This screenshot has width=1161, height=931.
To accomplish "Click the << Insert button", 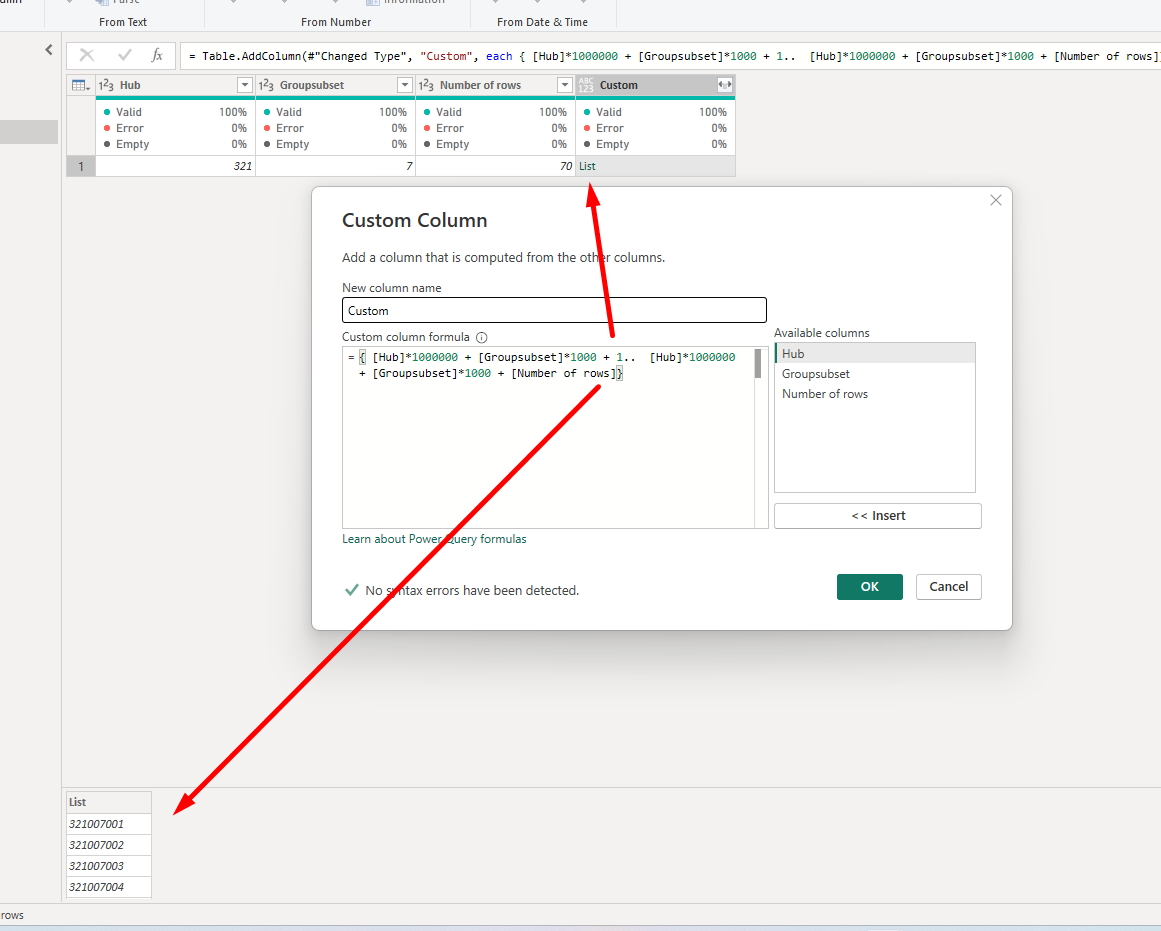I will pyautogui.click(x=877, y=515).
